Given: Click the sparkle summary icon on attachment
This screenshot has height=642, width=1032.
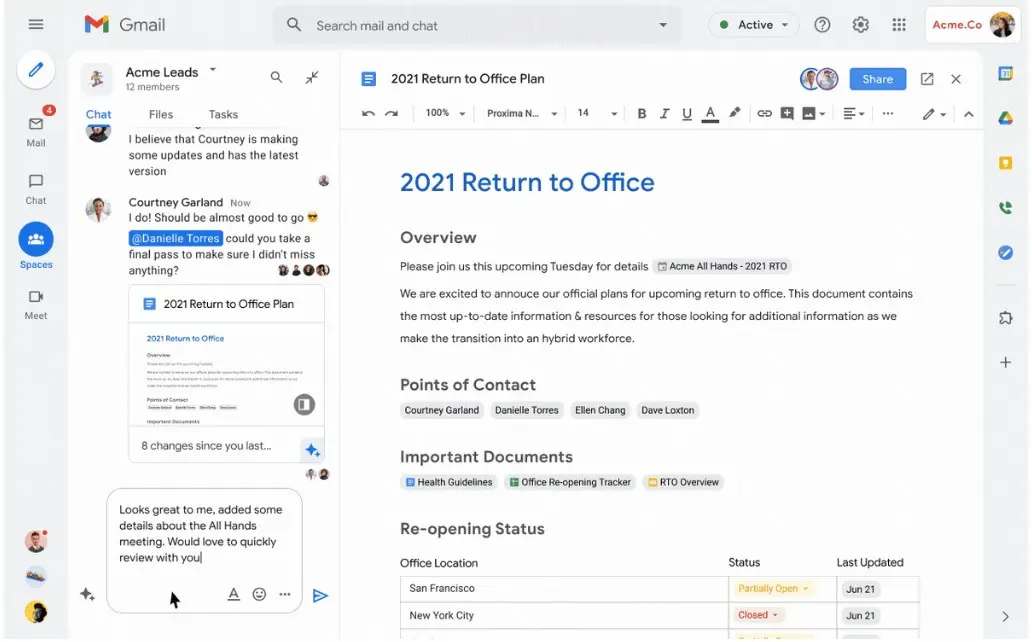Looking at the screenshot, I should point(312,450).
